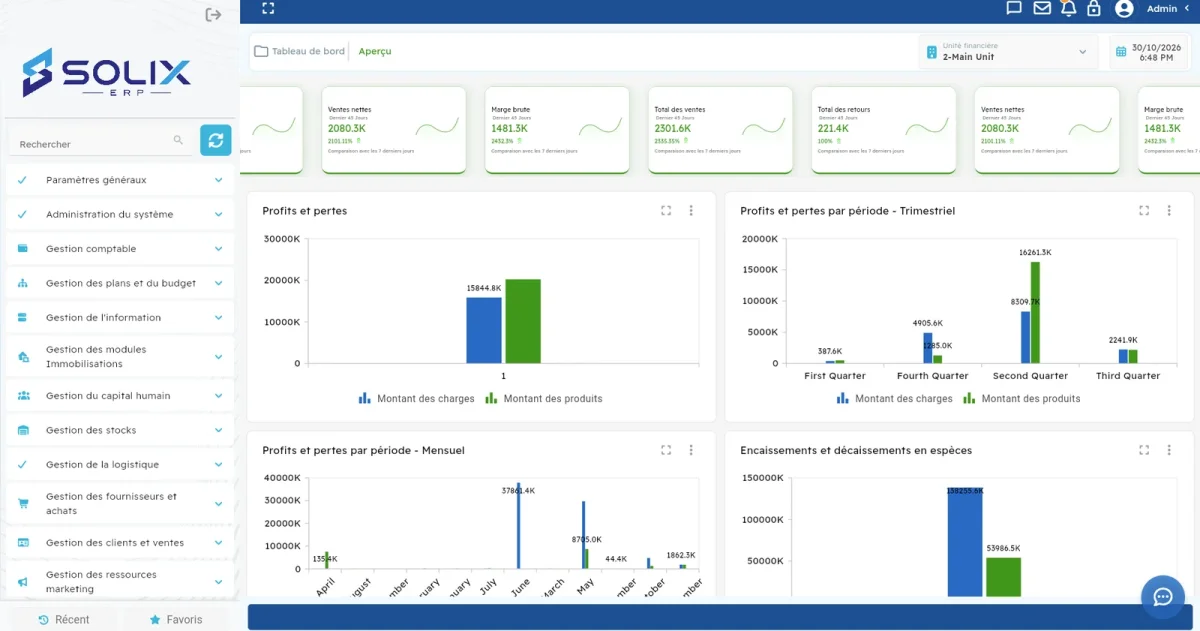Focus the Rechercher search field
This screenshot has width=1200, height=631.
point(100,141)
